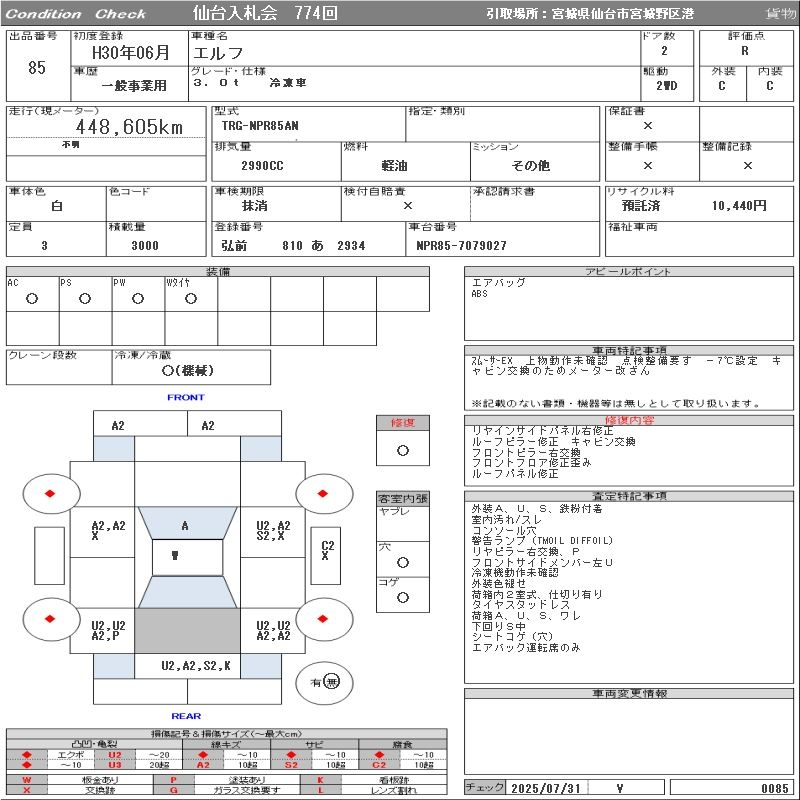Click the chassis number NPR85-7079027
800x800 pixels.
click(461, 245)
